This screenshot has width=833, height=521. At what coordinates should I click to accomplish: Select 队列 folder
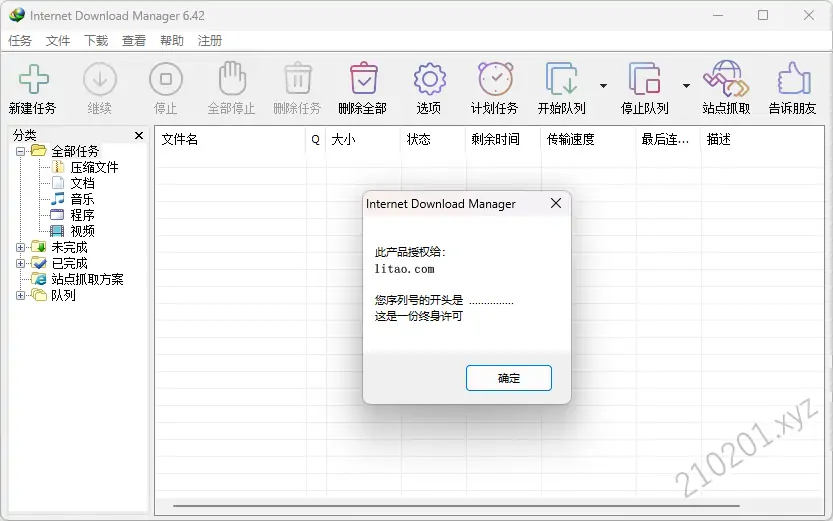[x=63, y=295]
